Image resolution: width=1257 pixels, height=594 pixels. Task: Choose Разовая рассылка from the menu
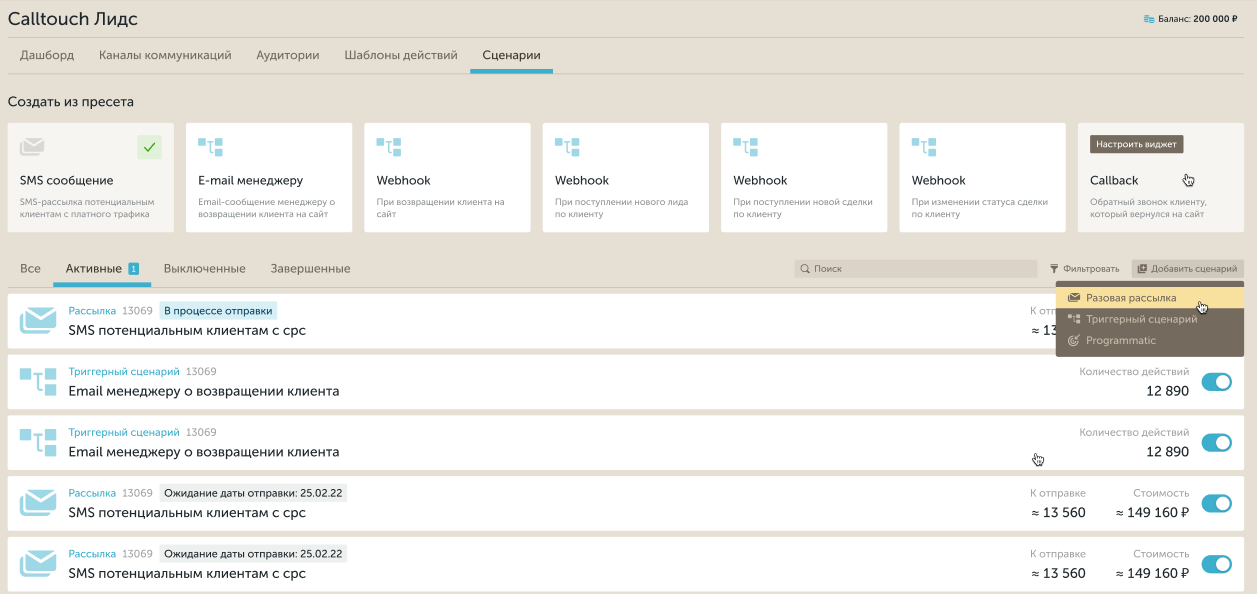click(1150, 298)
